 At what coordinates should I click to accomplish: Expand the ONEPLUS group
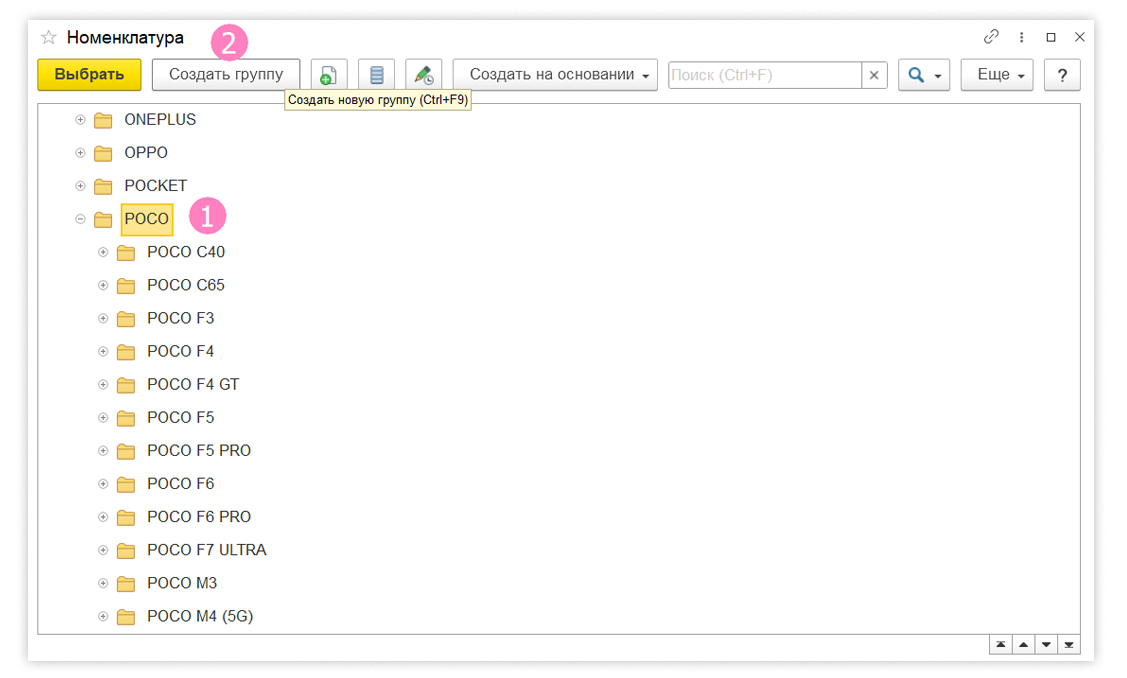click(x=80, y=119)
